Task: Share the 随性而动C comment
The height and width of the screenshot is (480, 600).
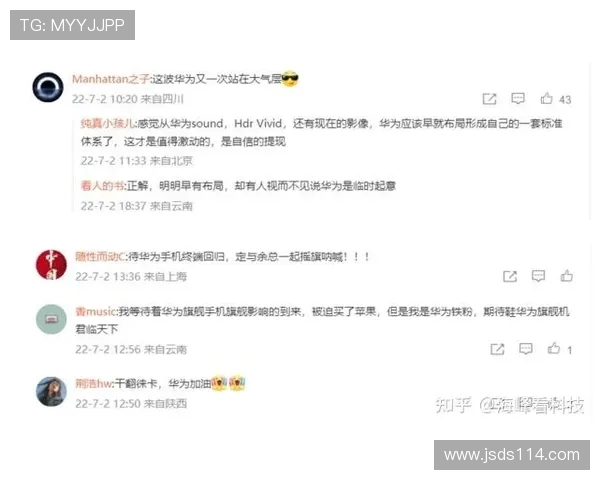Action: tap(510, 276)
